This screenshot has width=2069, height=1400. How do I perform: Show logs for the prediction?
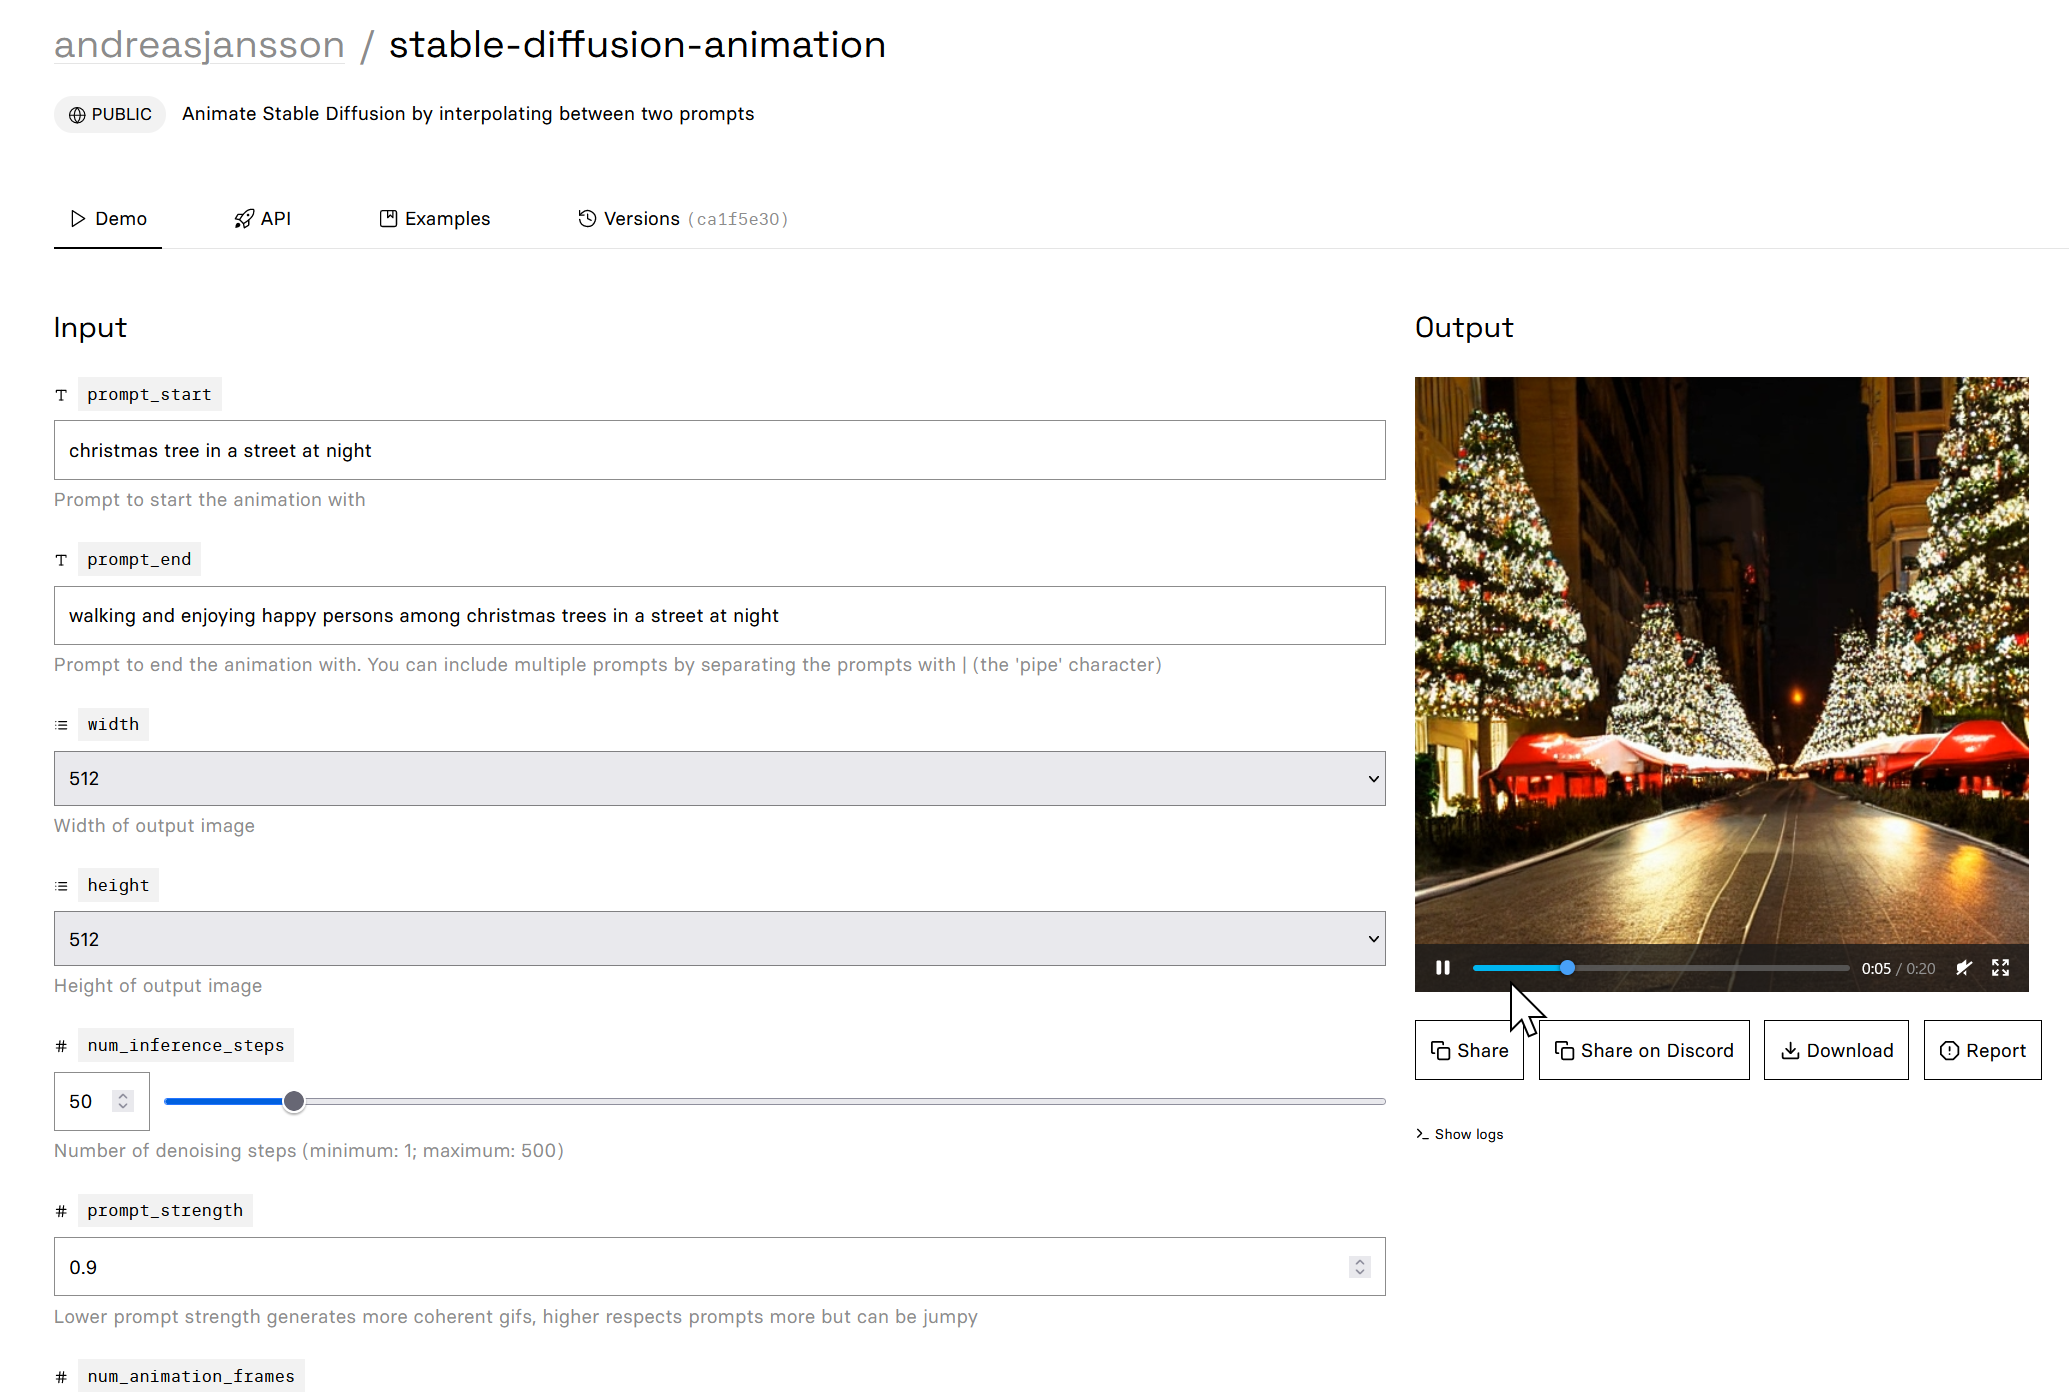pos(1460,1134)
